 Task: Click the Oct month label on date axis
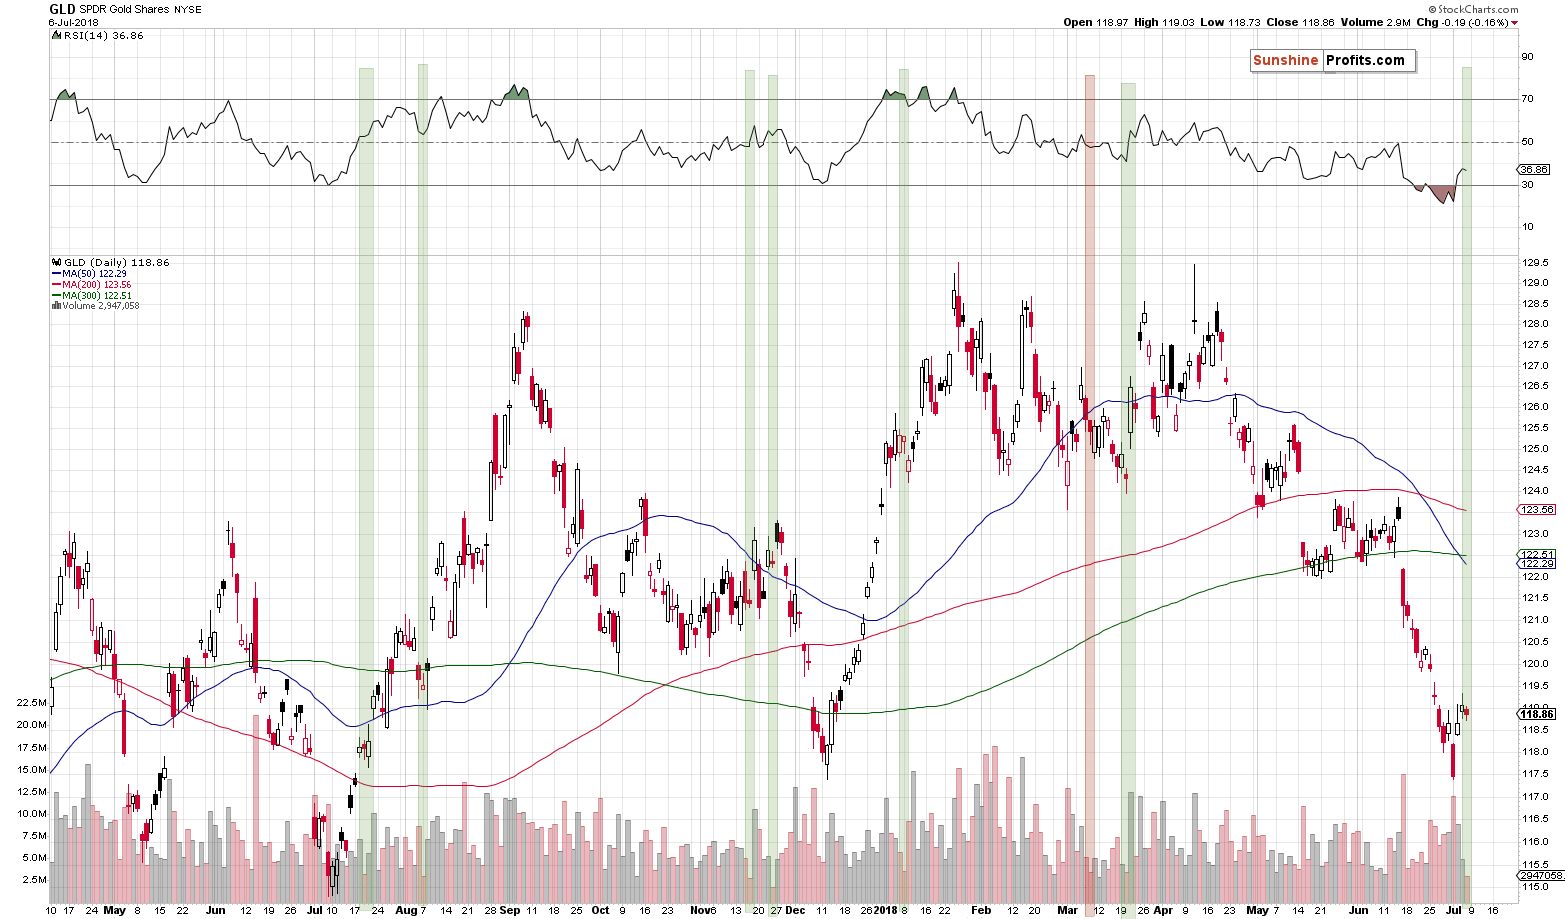[x=601, y=911]
